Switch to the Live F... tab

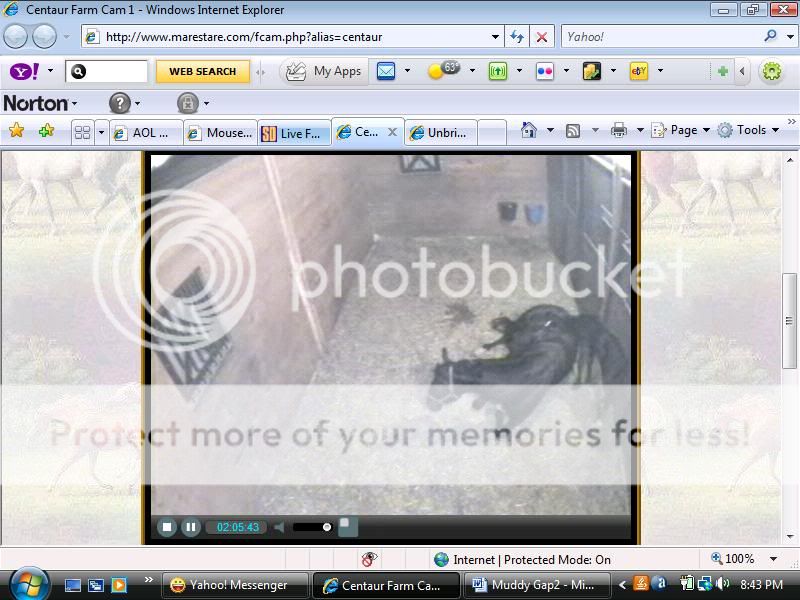pos(294,134)
